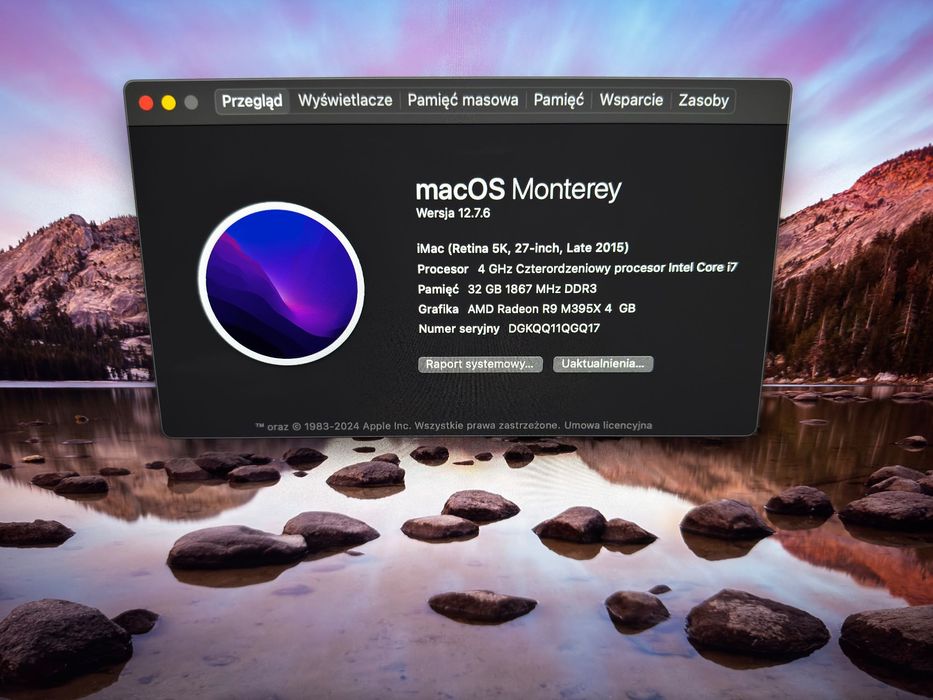
Task: Click the version text Wersja 12.7.6
Action: 453,213
